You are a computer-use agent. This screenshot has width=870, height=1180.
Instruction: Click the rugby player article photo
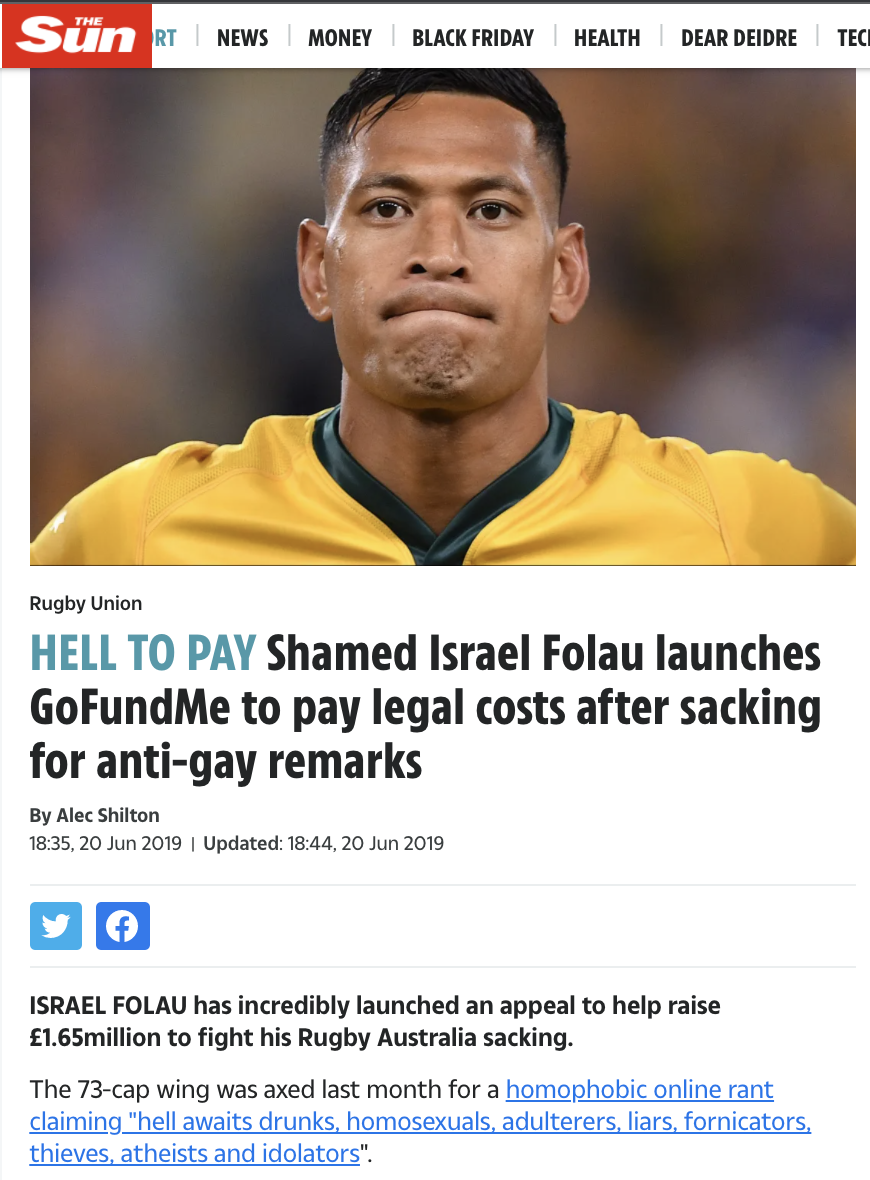443,316
